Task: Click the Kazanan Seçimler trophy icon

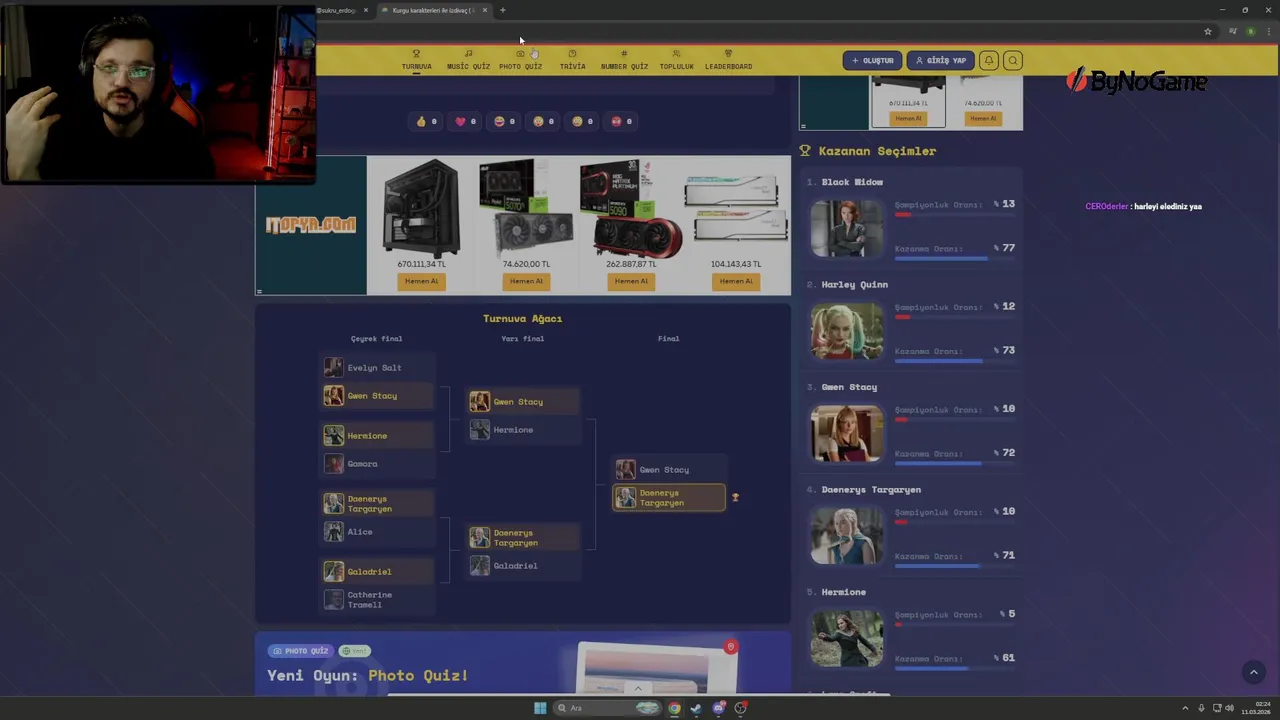Action: tap(805, 151)
